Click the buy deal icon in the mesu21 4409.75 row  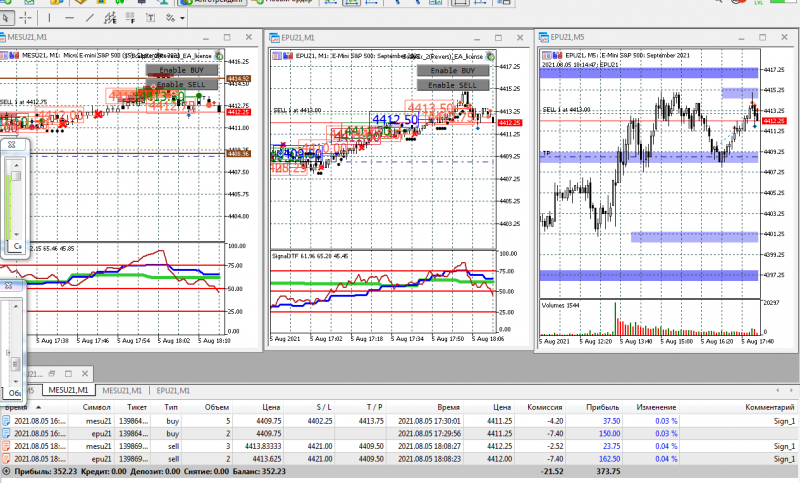tap(6, 421)
